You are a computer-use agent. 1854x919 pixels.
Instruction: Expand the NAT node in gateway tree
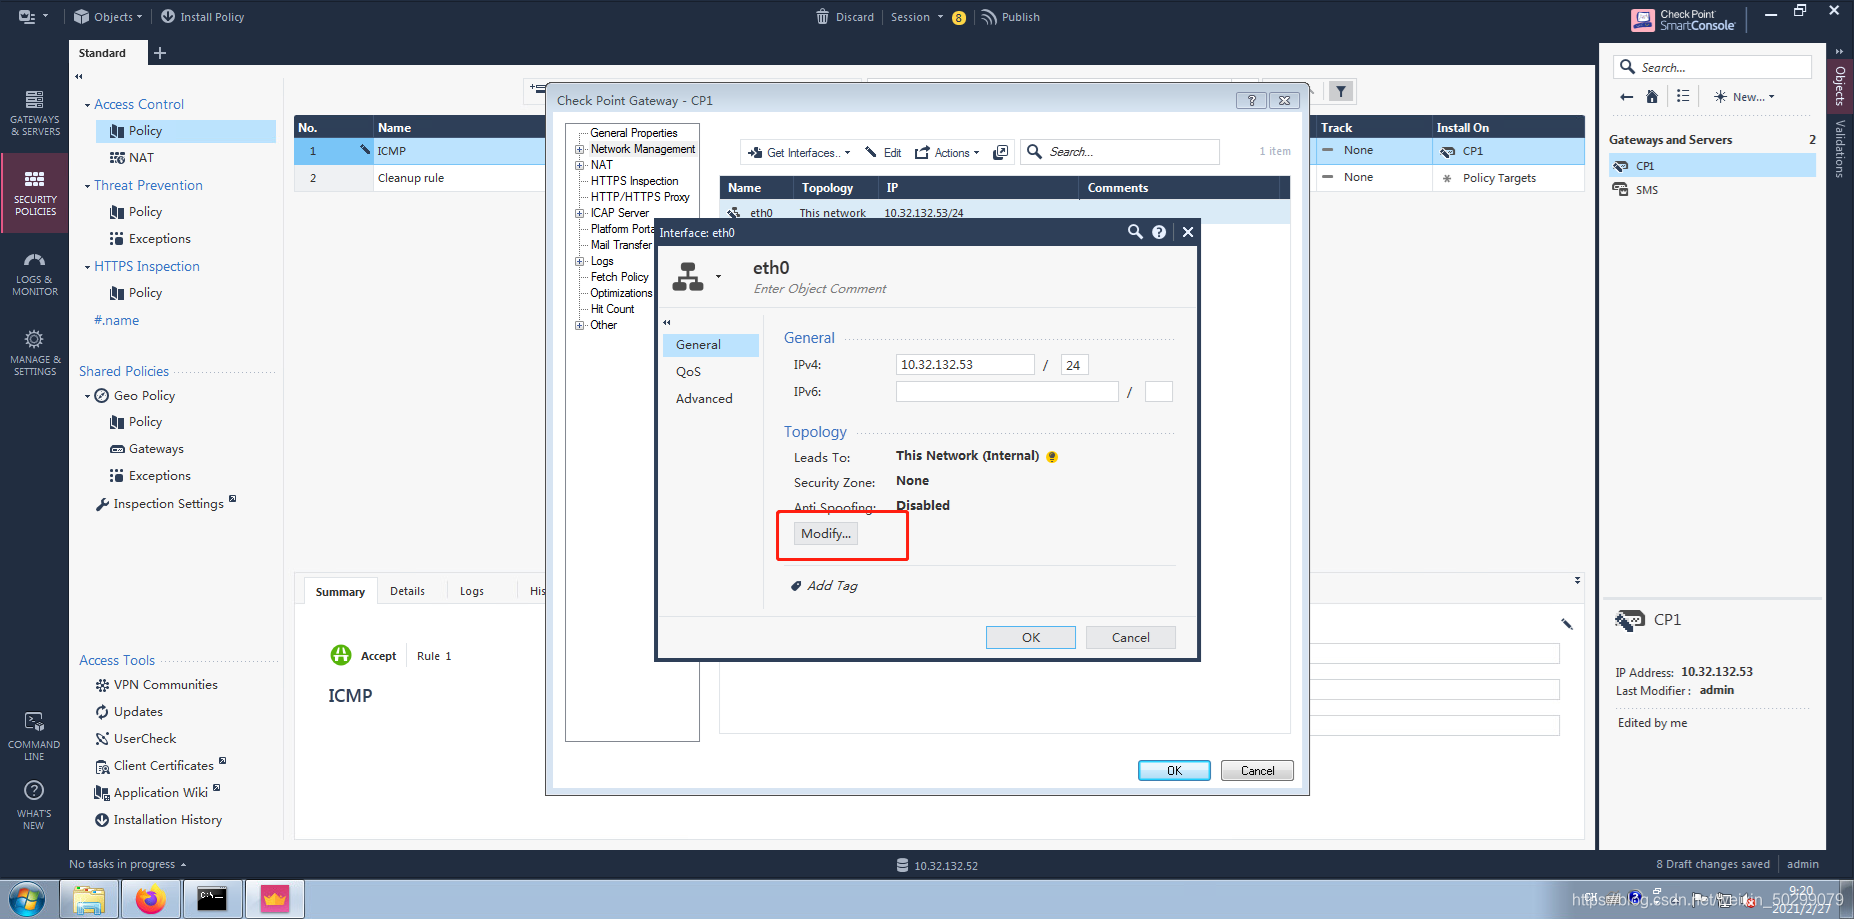coord(579,165)
